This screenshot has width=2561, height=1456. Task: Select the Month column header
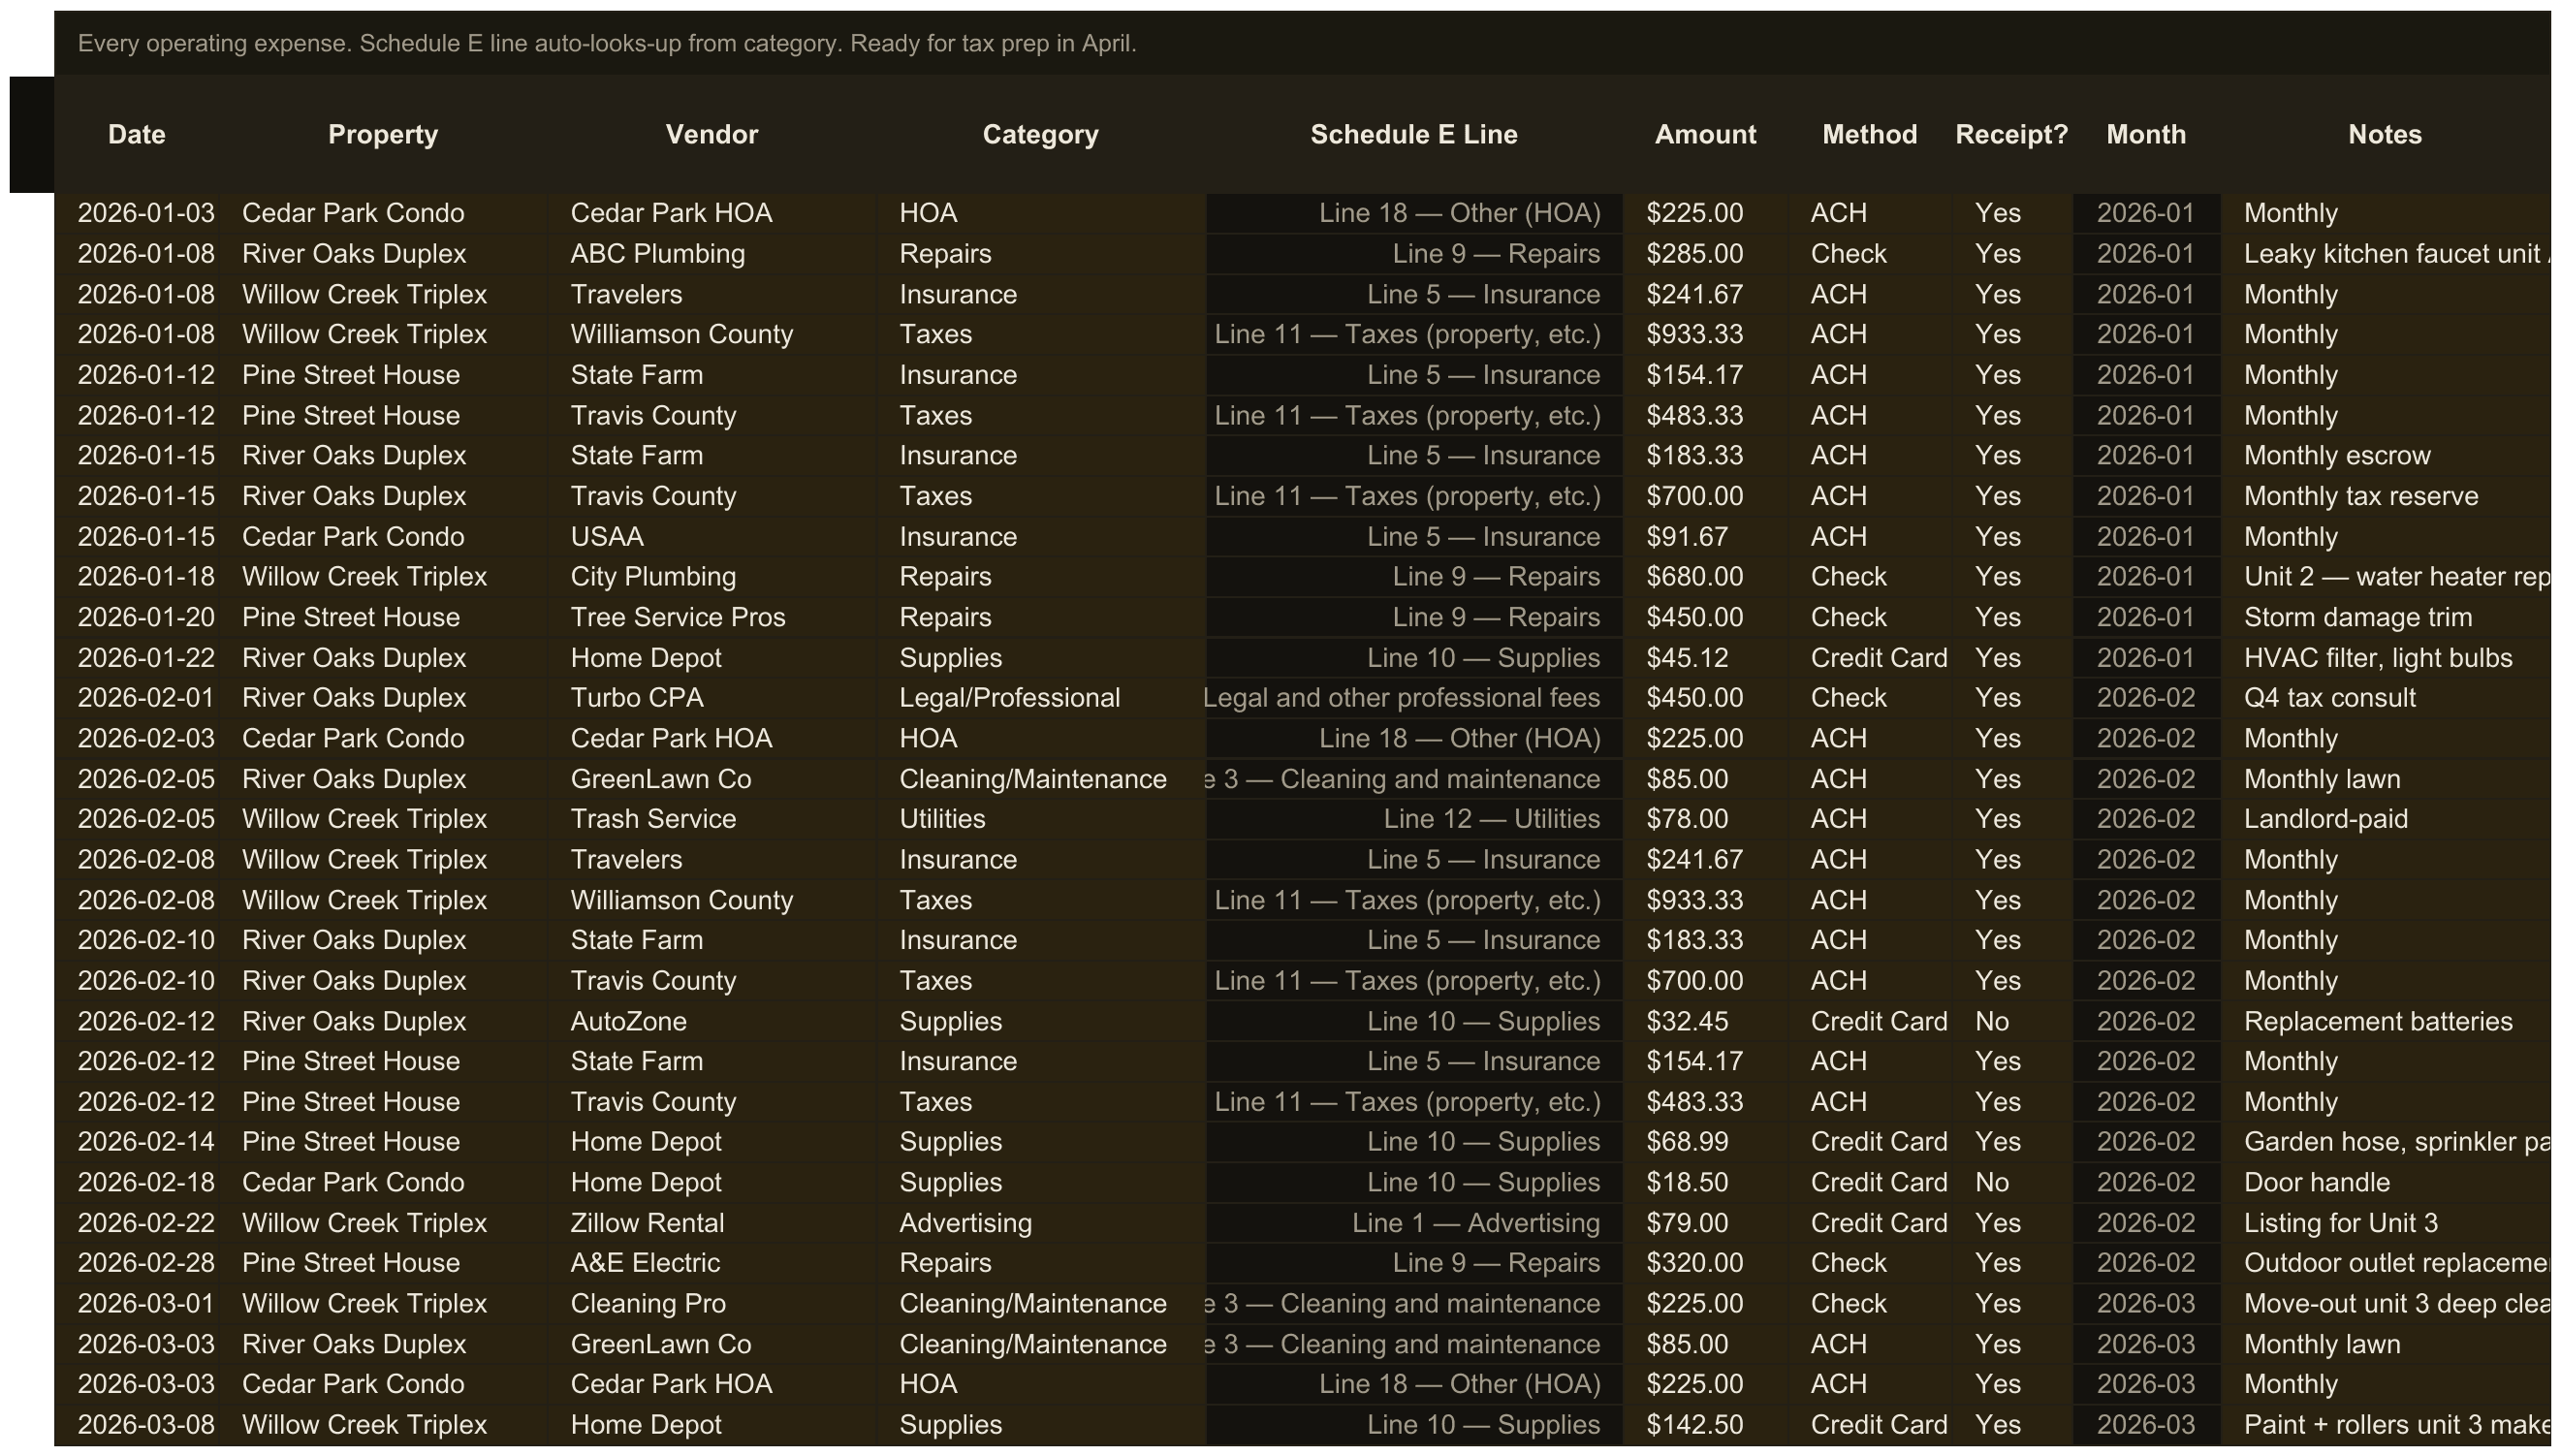click(x=2146, y=134)
